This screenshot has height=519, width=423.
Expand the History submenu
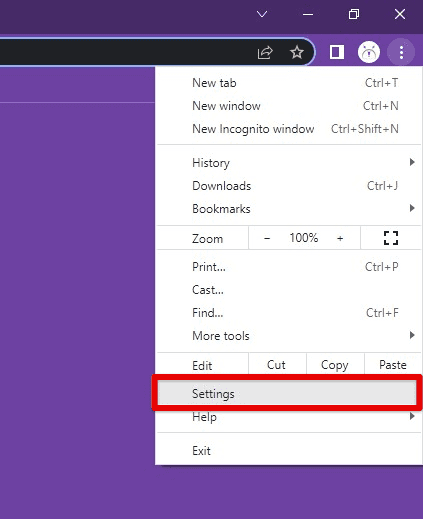click(x=289, y=163)
